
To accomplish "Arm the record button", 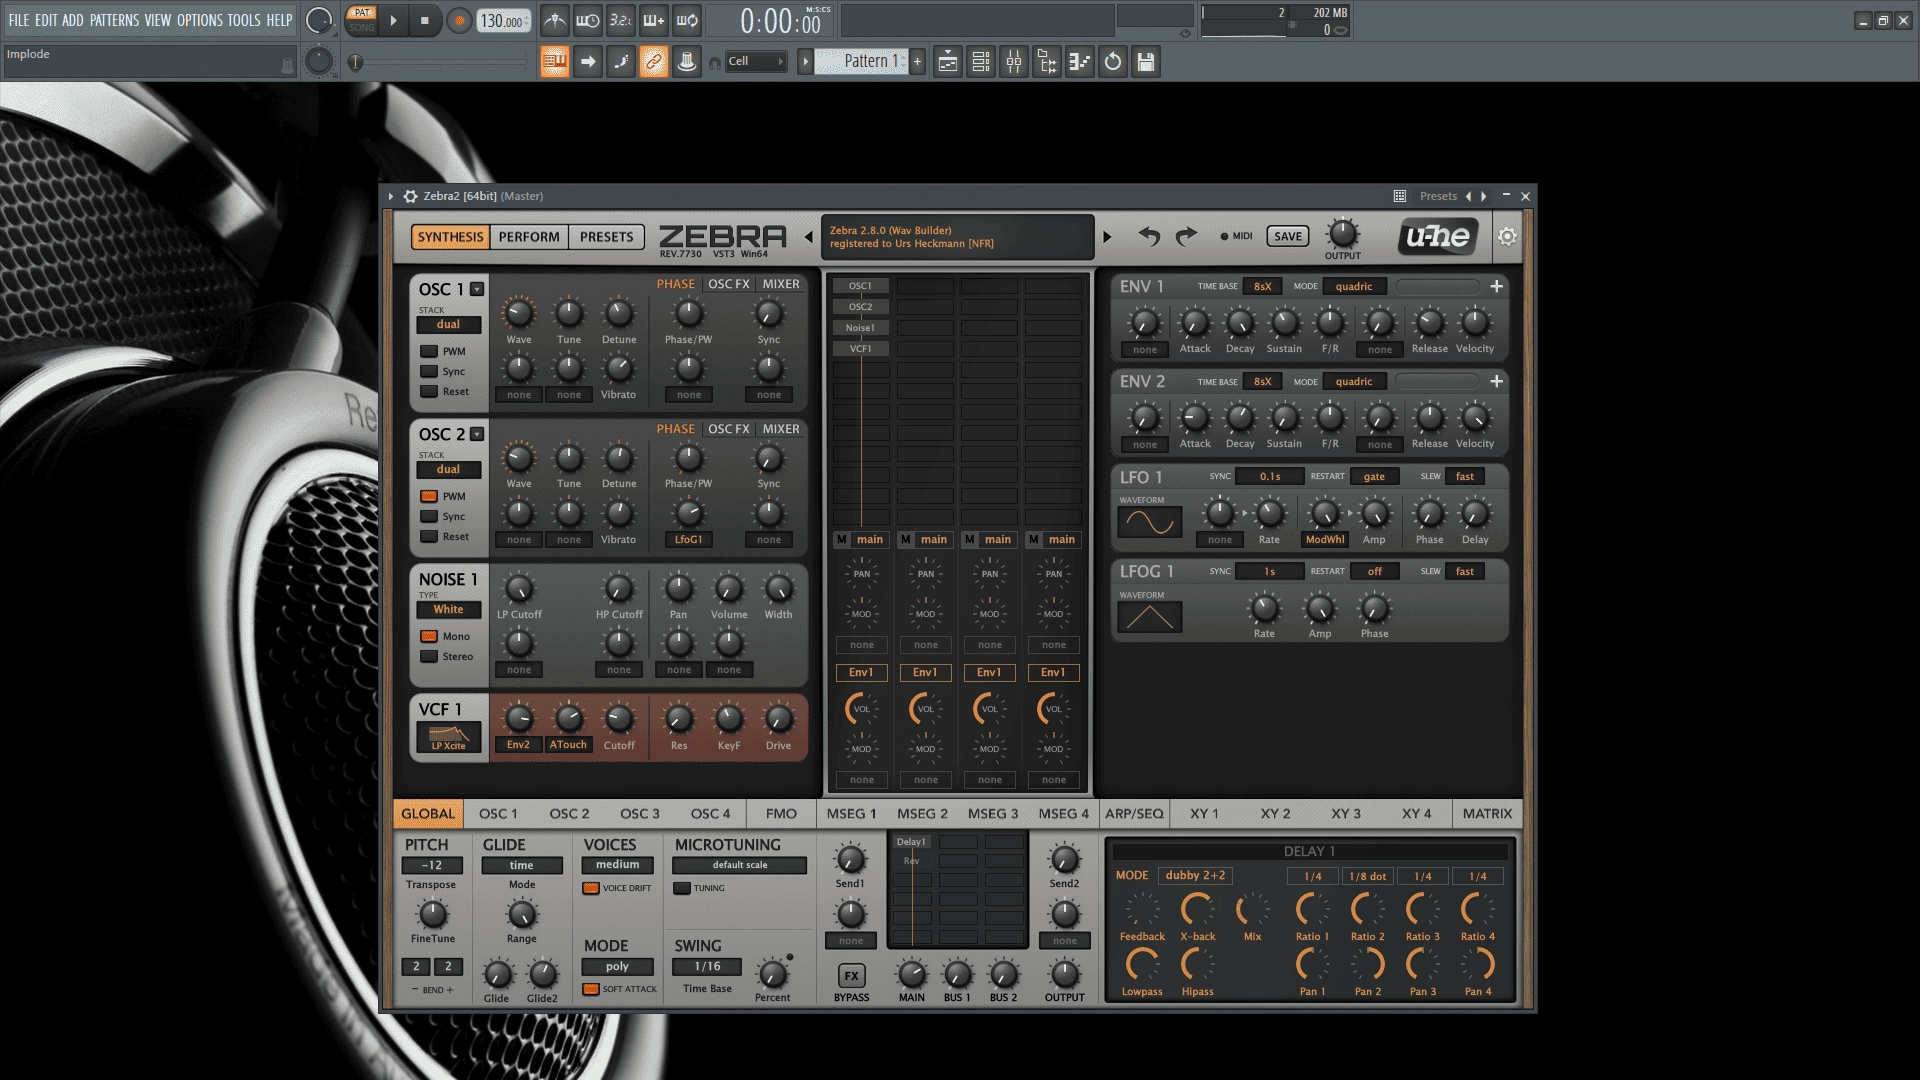I will [459, 21].
